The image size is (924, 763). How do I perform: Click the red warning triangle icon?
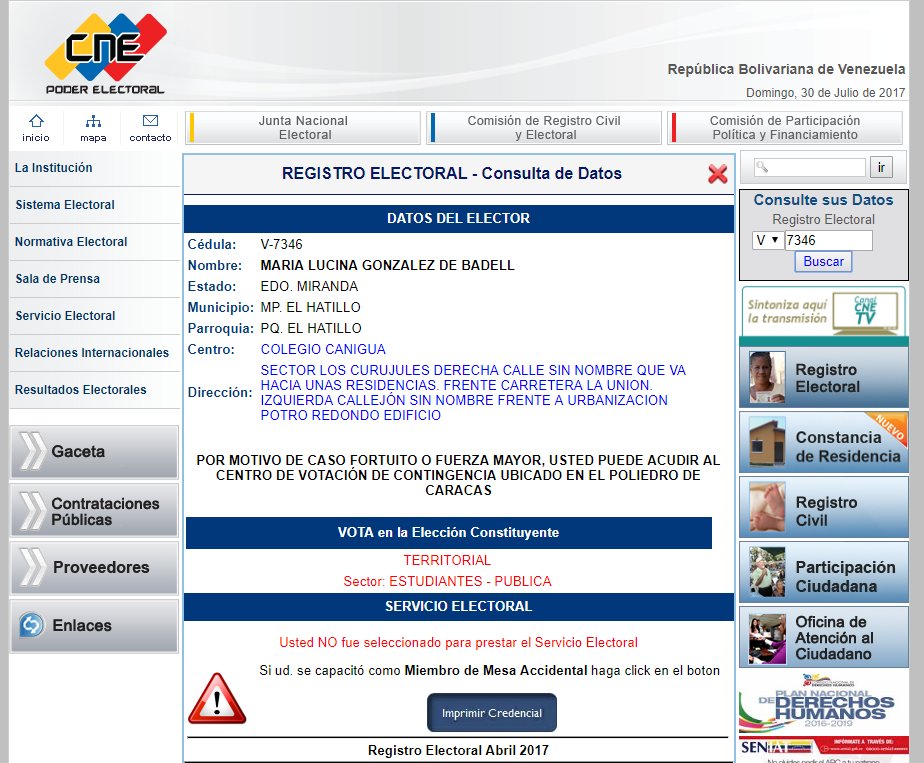pyautogui.click(x=217, y=699)
